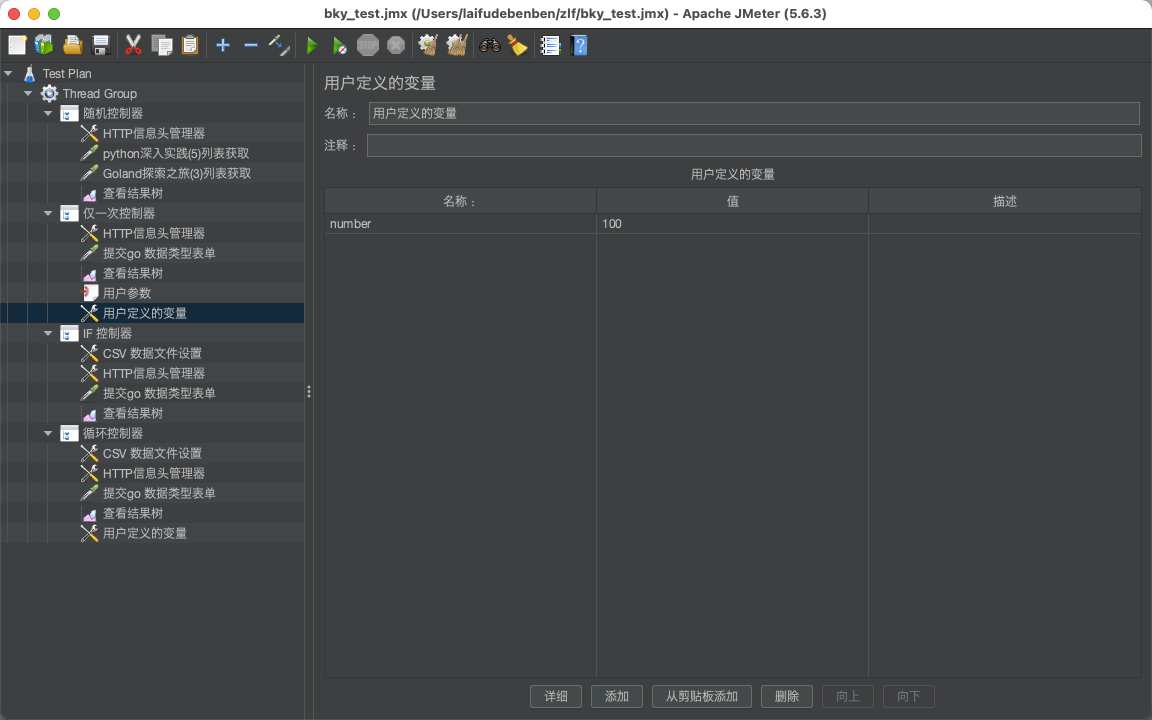Clear results with single broom gear icon
Image resolution: width=1152 pixels, height=720 pixels.
pos(428,46)
